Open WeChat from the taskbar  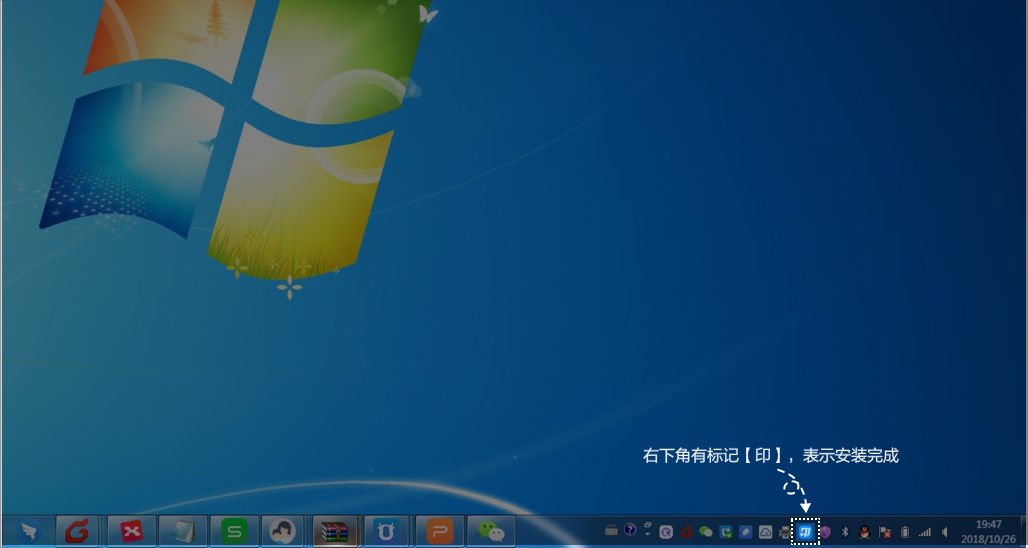491,531
